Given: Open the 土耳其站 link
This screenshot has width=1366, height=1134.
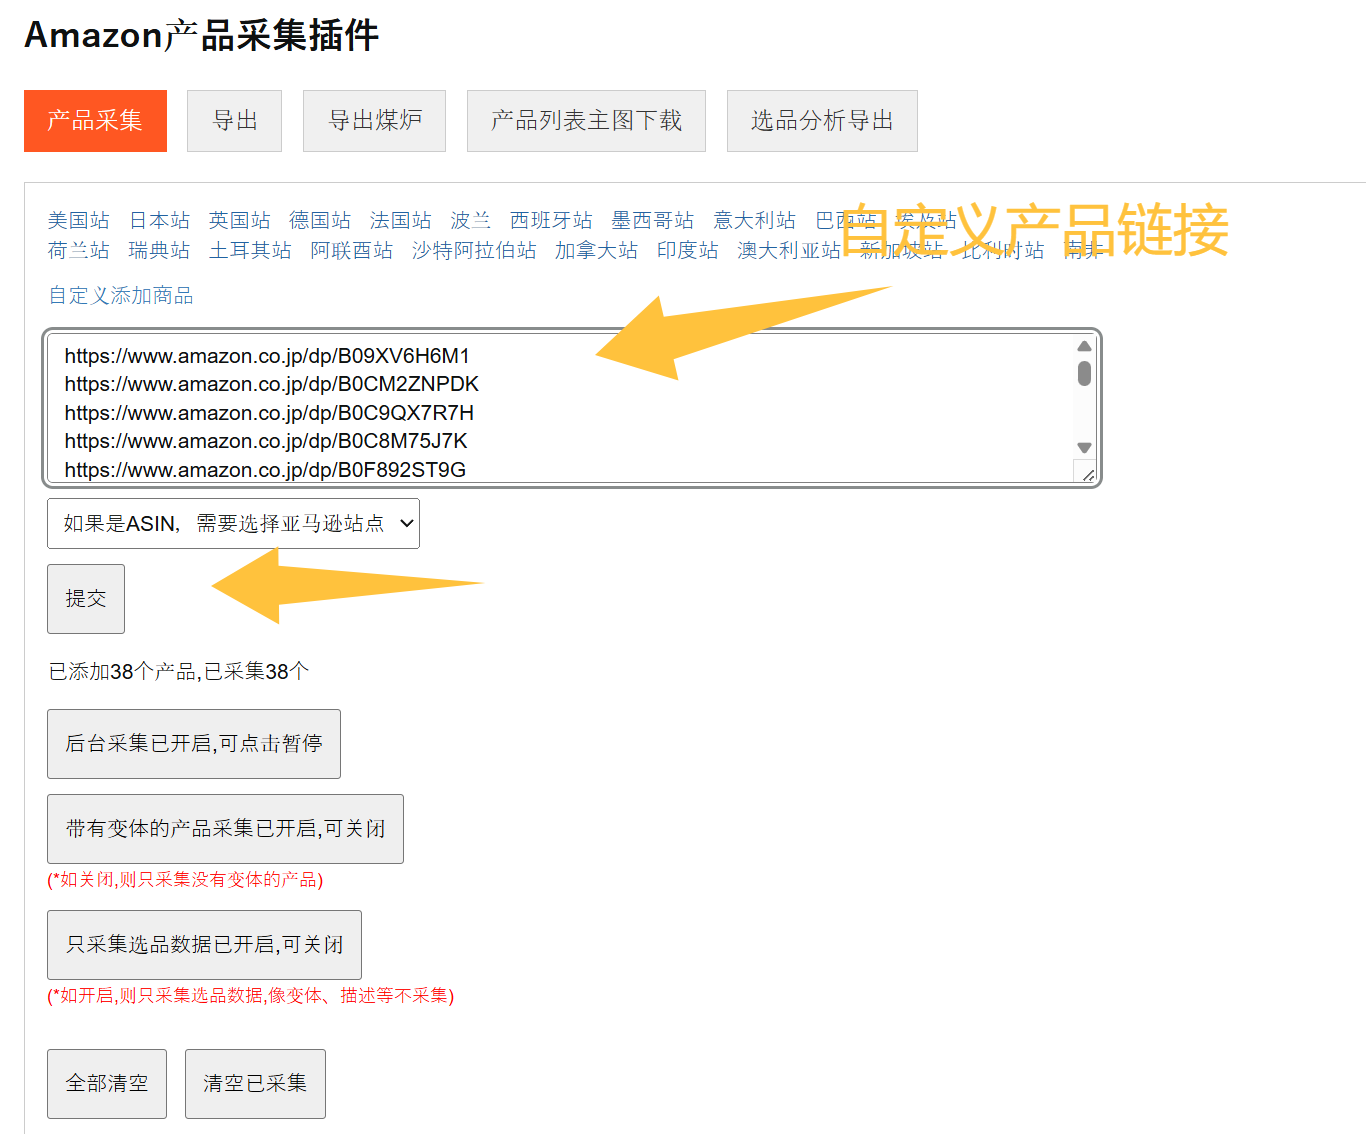Looking at the screenshot, I should (250, 250).
